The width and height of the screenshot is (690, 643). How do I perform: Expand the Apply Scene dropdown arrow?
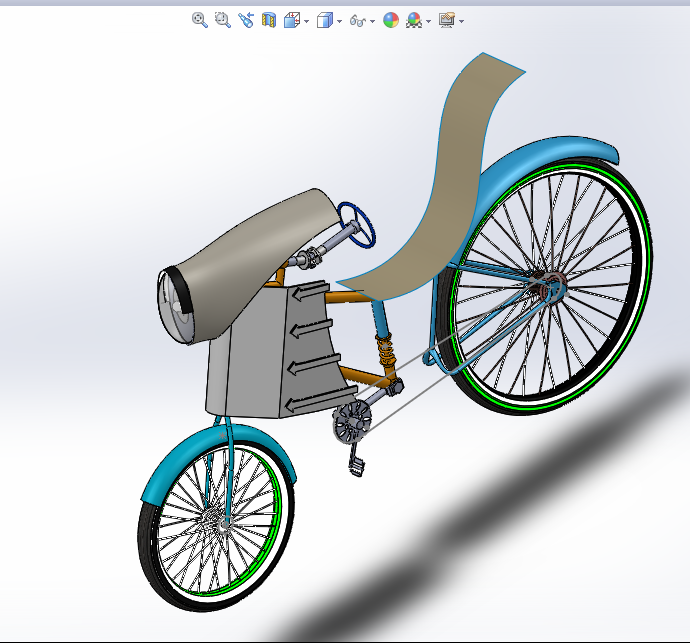[429, 21]
